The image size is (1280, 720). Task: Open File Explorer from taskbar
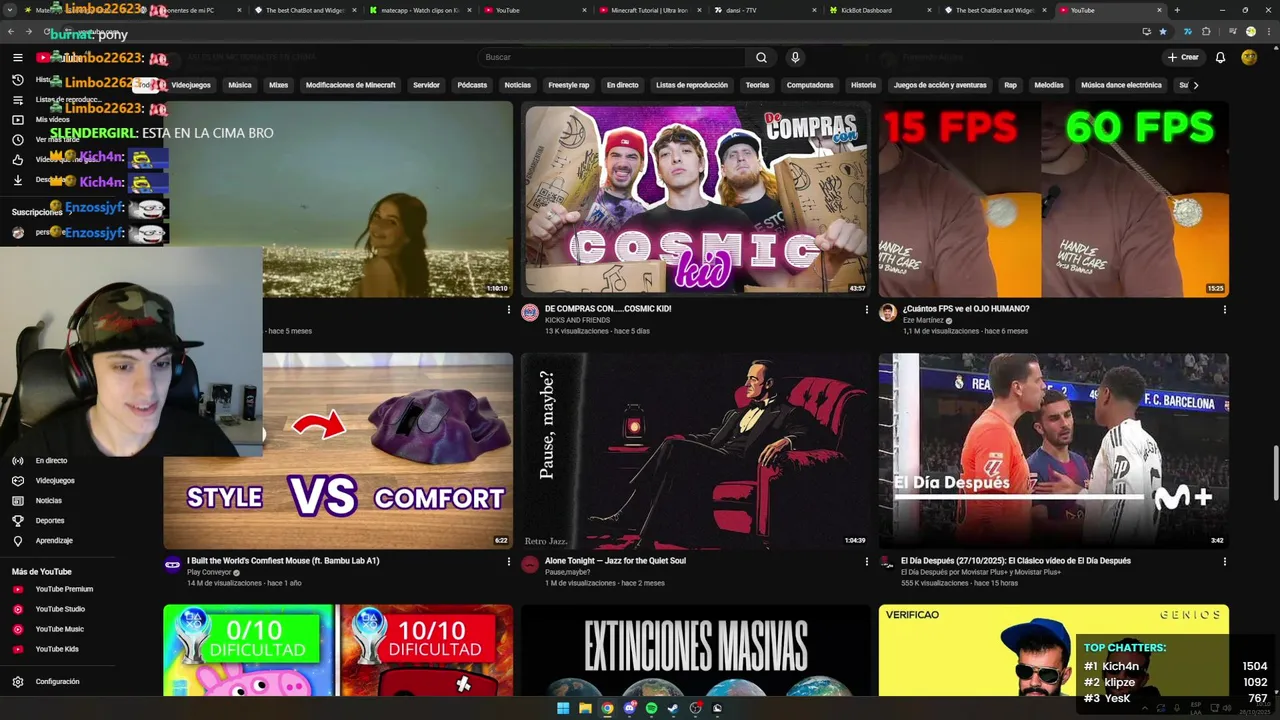pyautogui.click(x=585, y=708)
